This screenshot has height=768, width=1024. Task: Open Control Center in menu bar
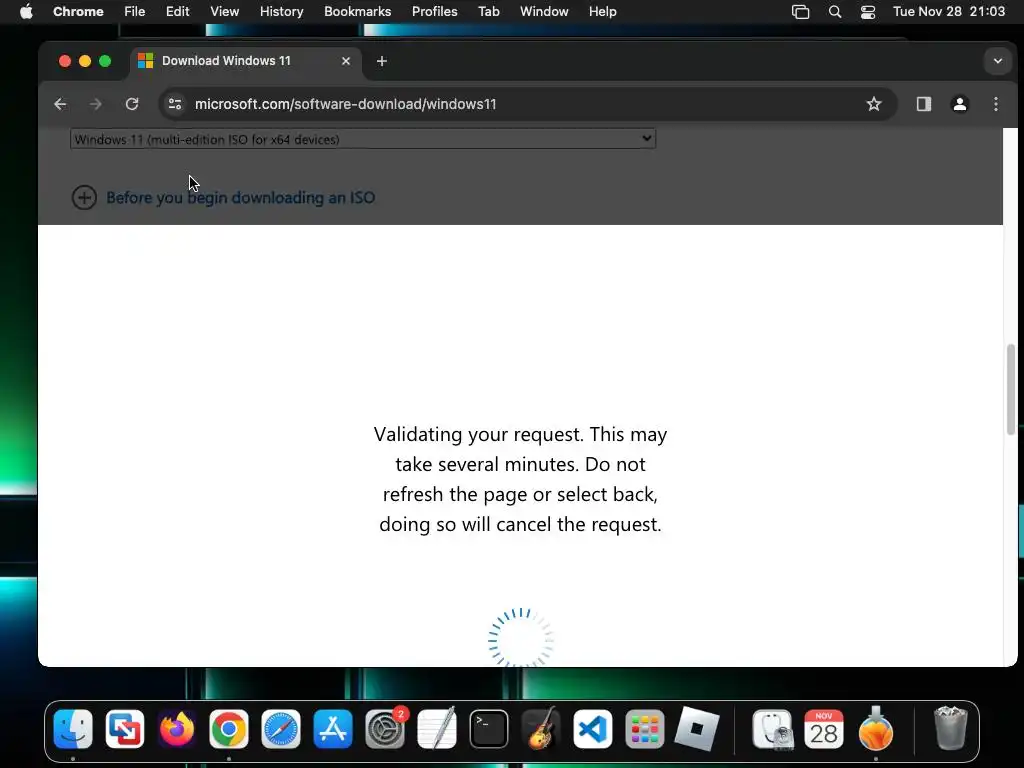[867, 12]
